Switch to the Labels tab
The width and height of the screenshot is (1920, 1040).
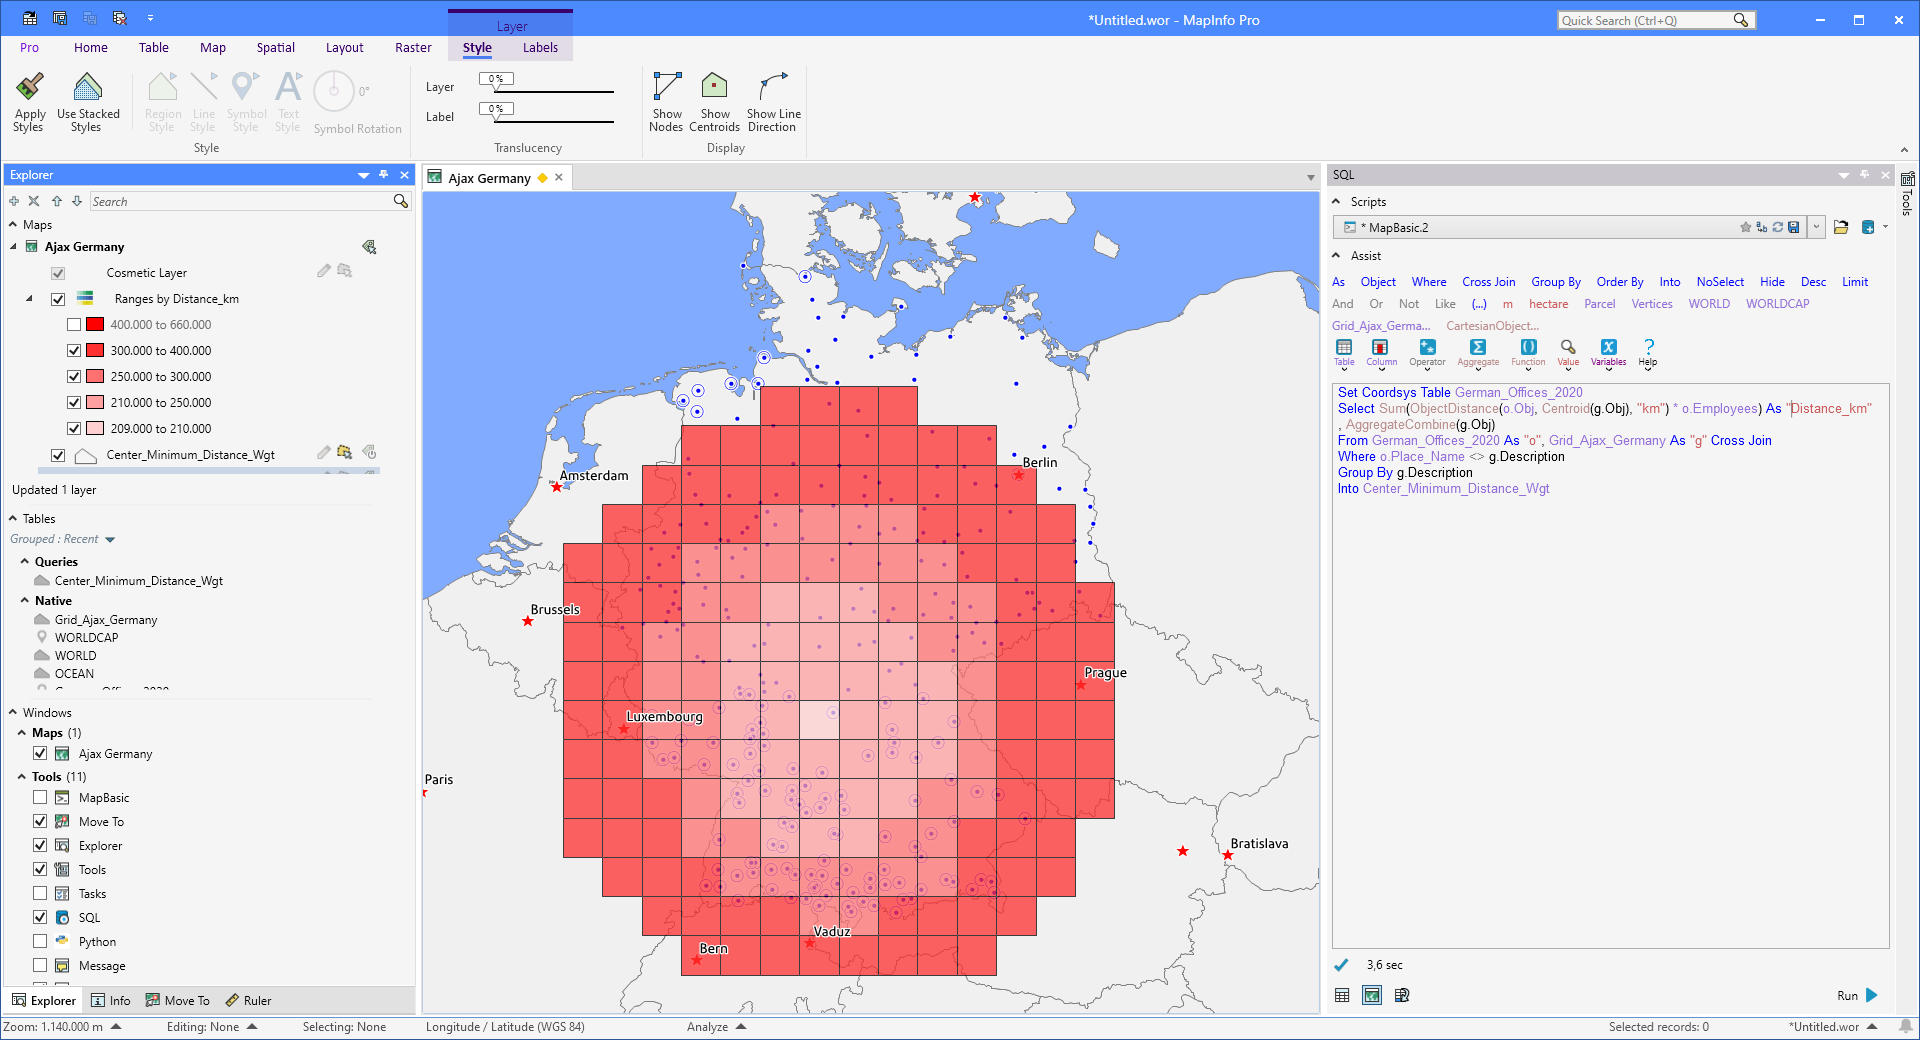coord(540,47)
